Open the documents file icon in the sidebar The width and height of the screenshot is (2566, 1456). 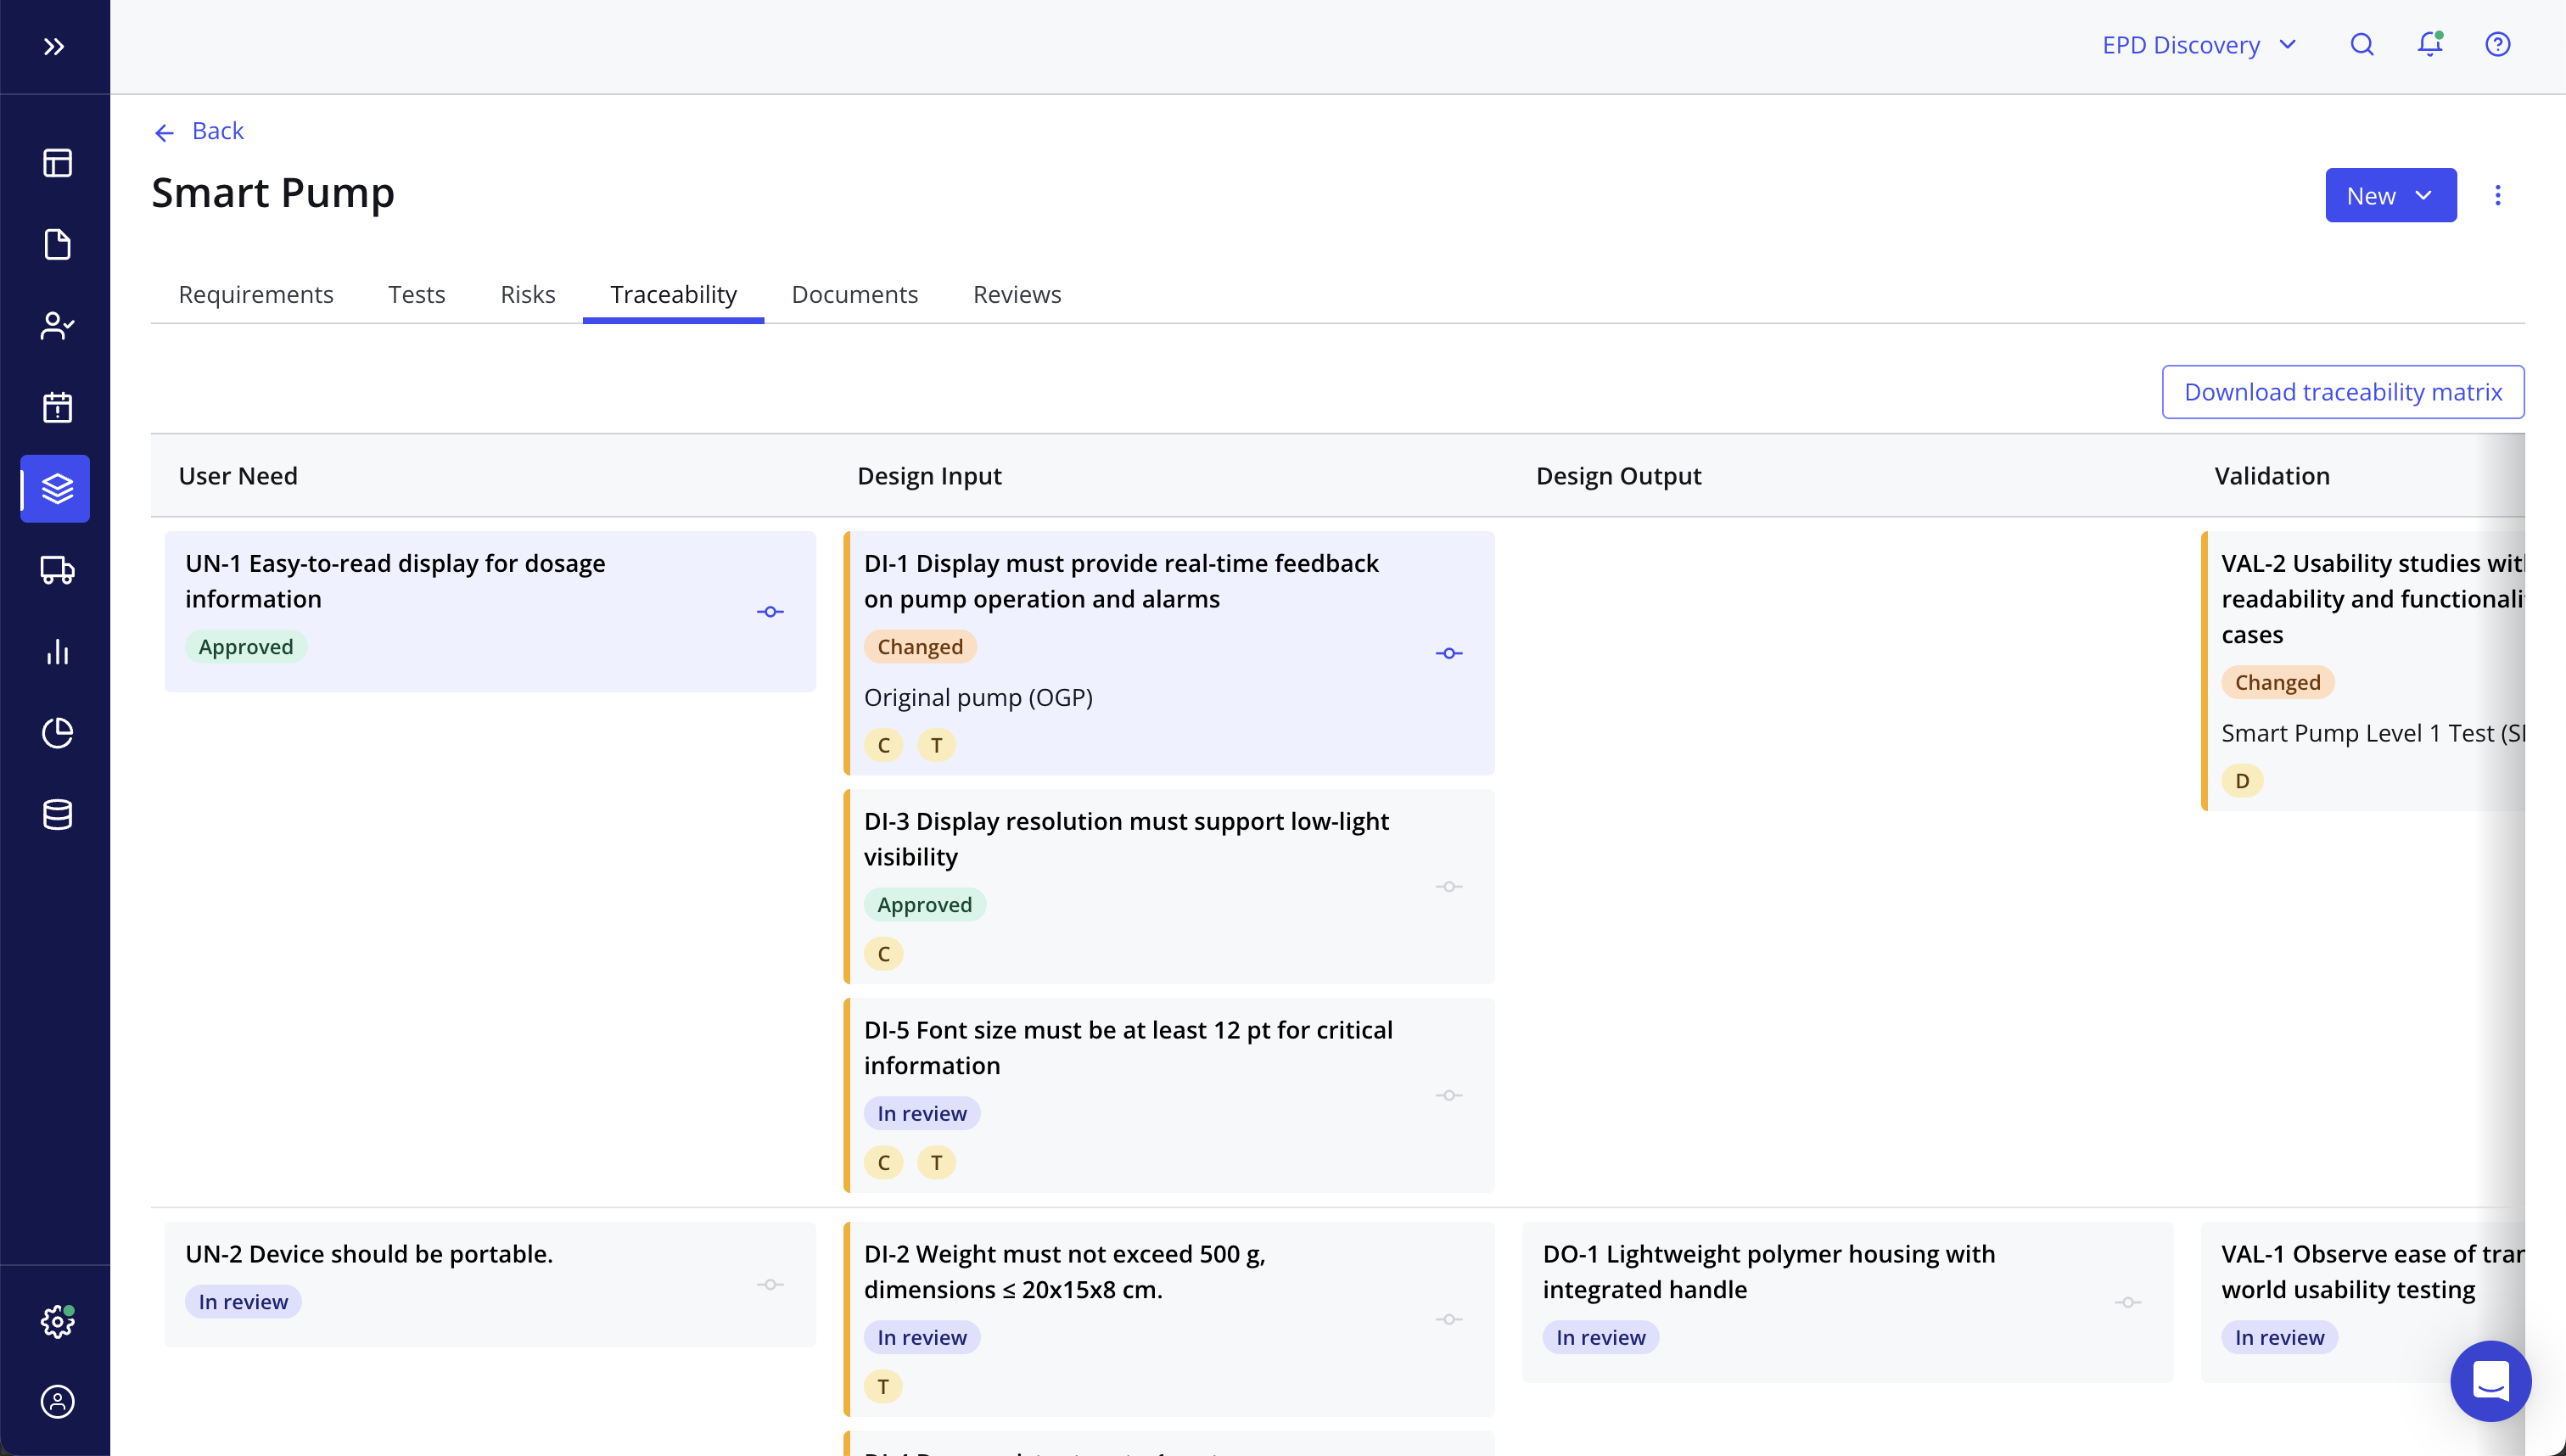[x=57, y=244]
